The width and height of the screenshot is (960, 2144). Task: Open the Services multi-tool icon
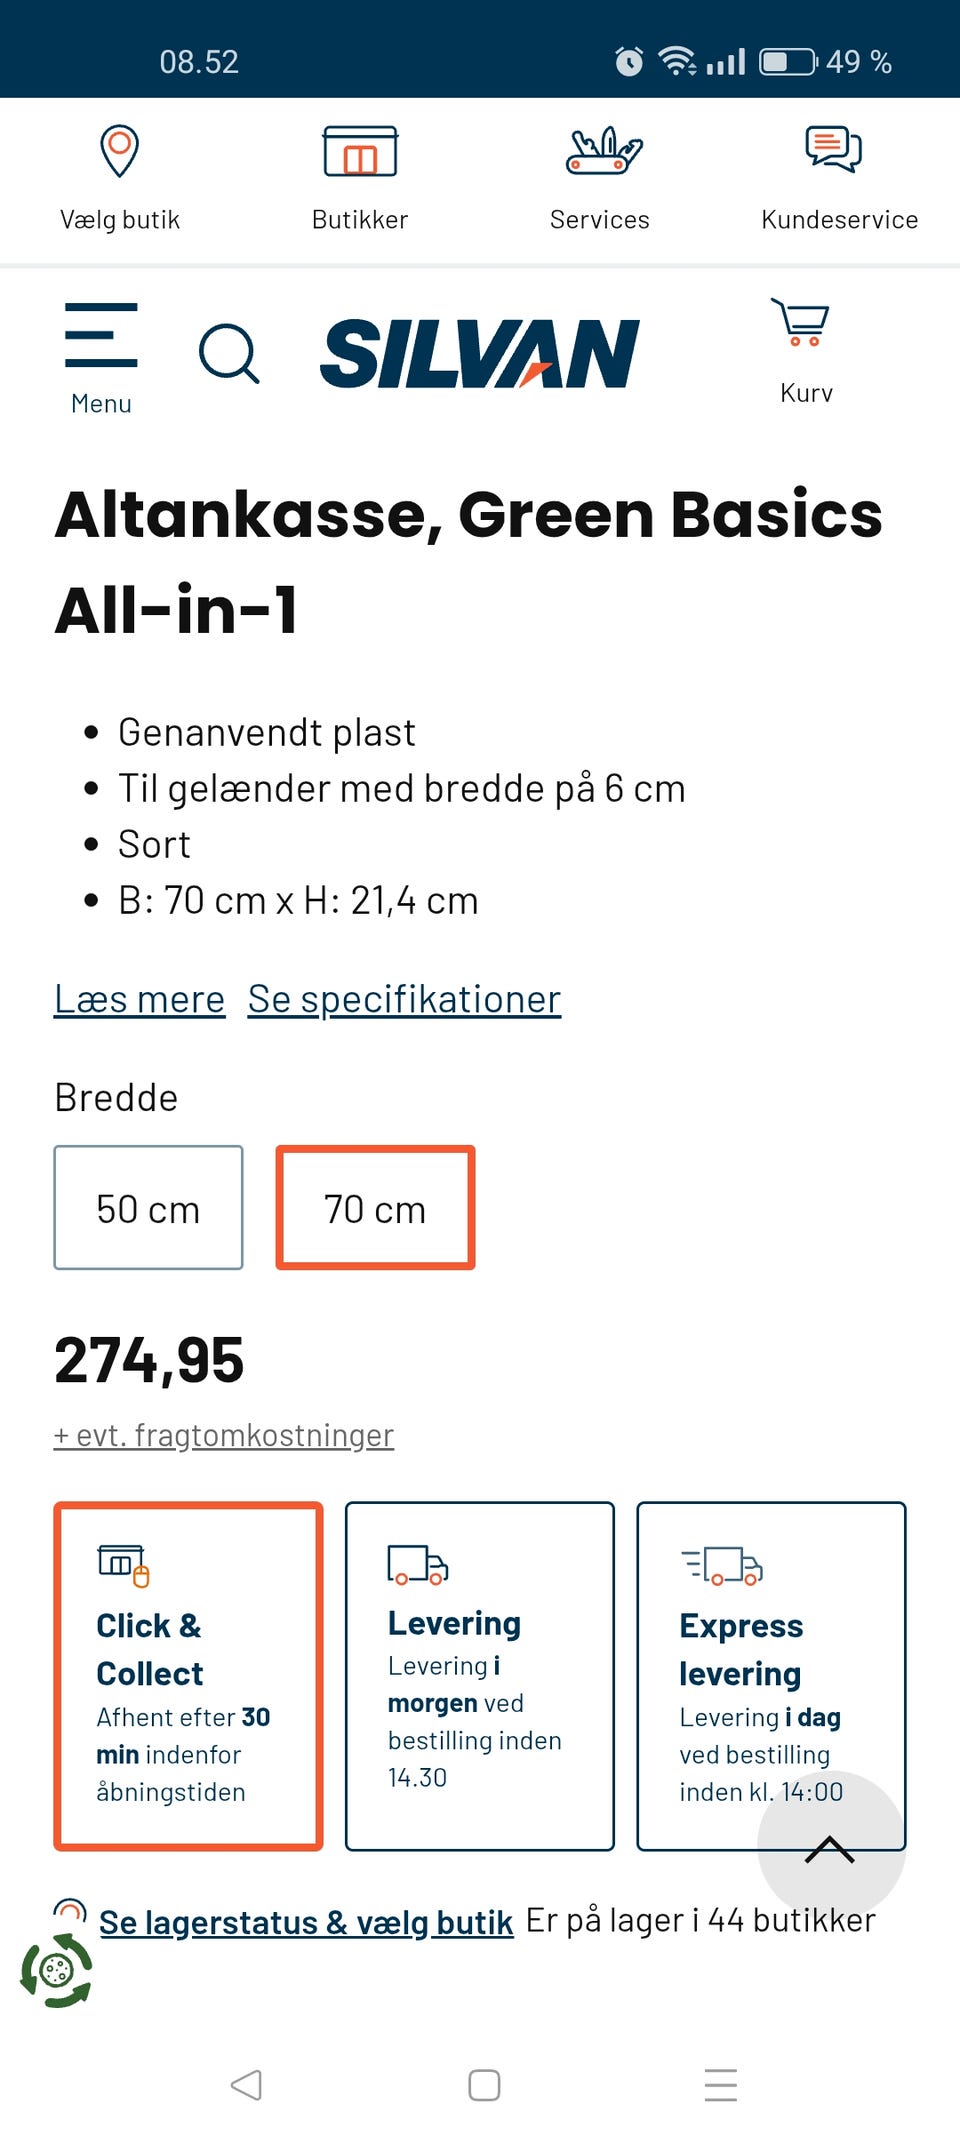tap(600, 150)
